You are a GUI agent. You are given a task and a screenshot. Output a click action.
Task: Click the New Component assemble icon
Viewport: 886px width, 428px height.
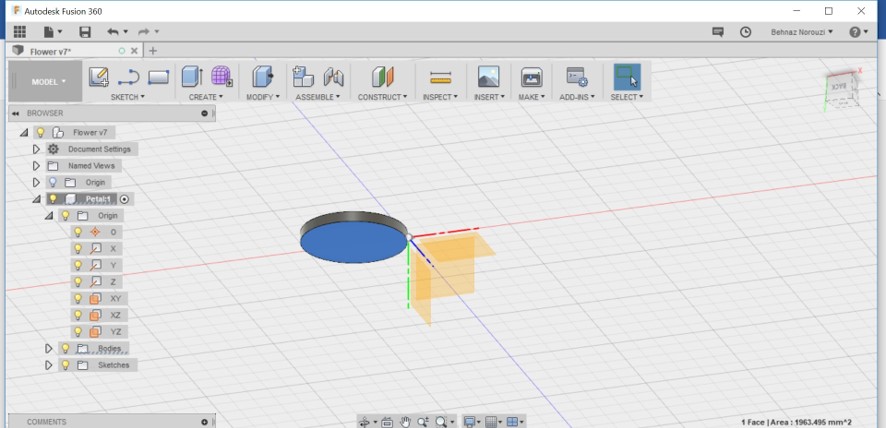tap(303, 76)
